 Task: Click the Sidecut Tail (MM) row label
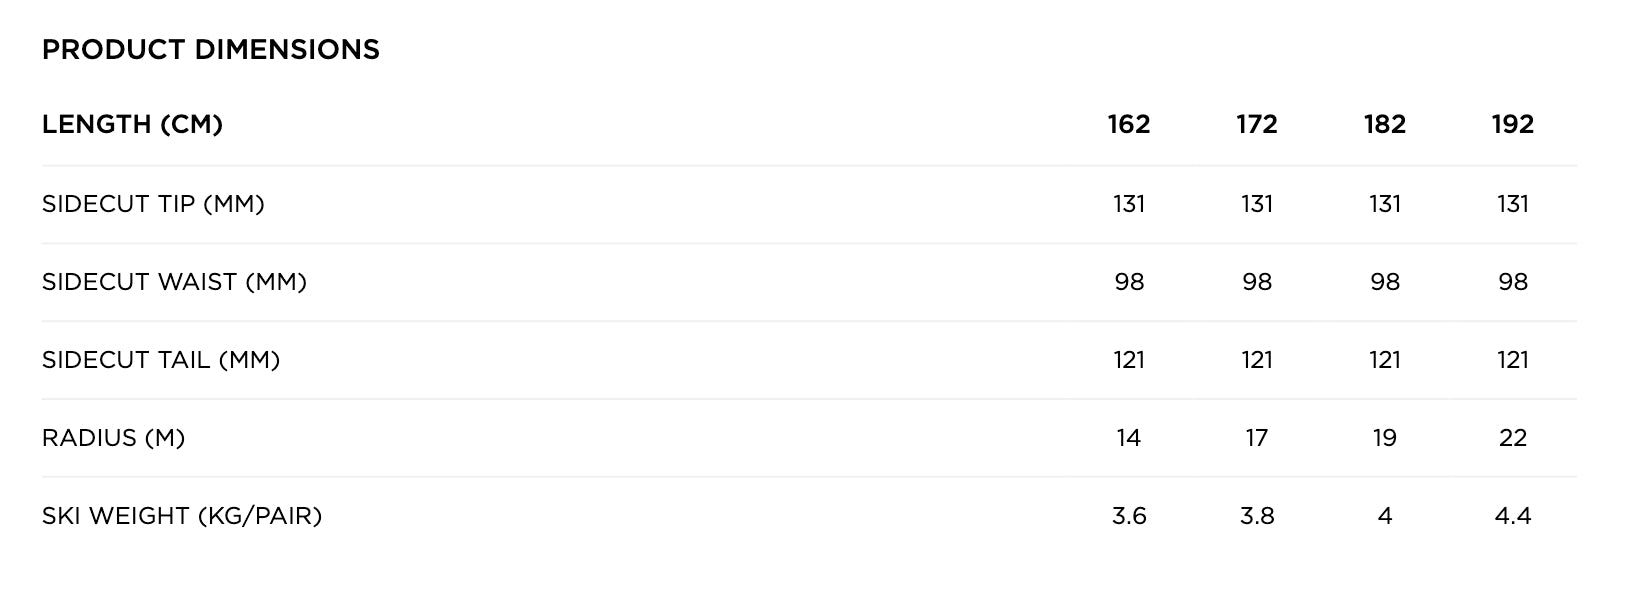coord(161,360)
